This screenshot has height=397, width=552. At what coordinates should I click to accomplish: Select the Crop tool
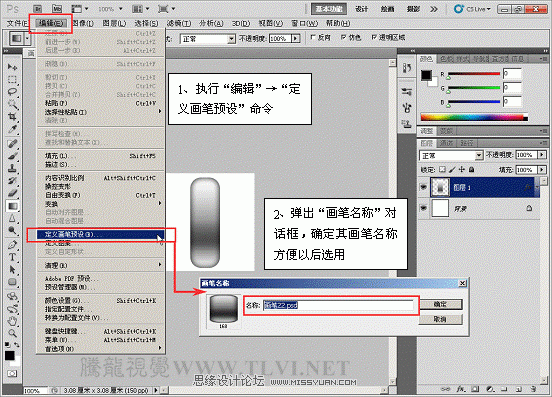(x=12, y=116)
